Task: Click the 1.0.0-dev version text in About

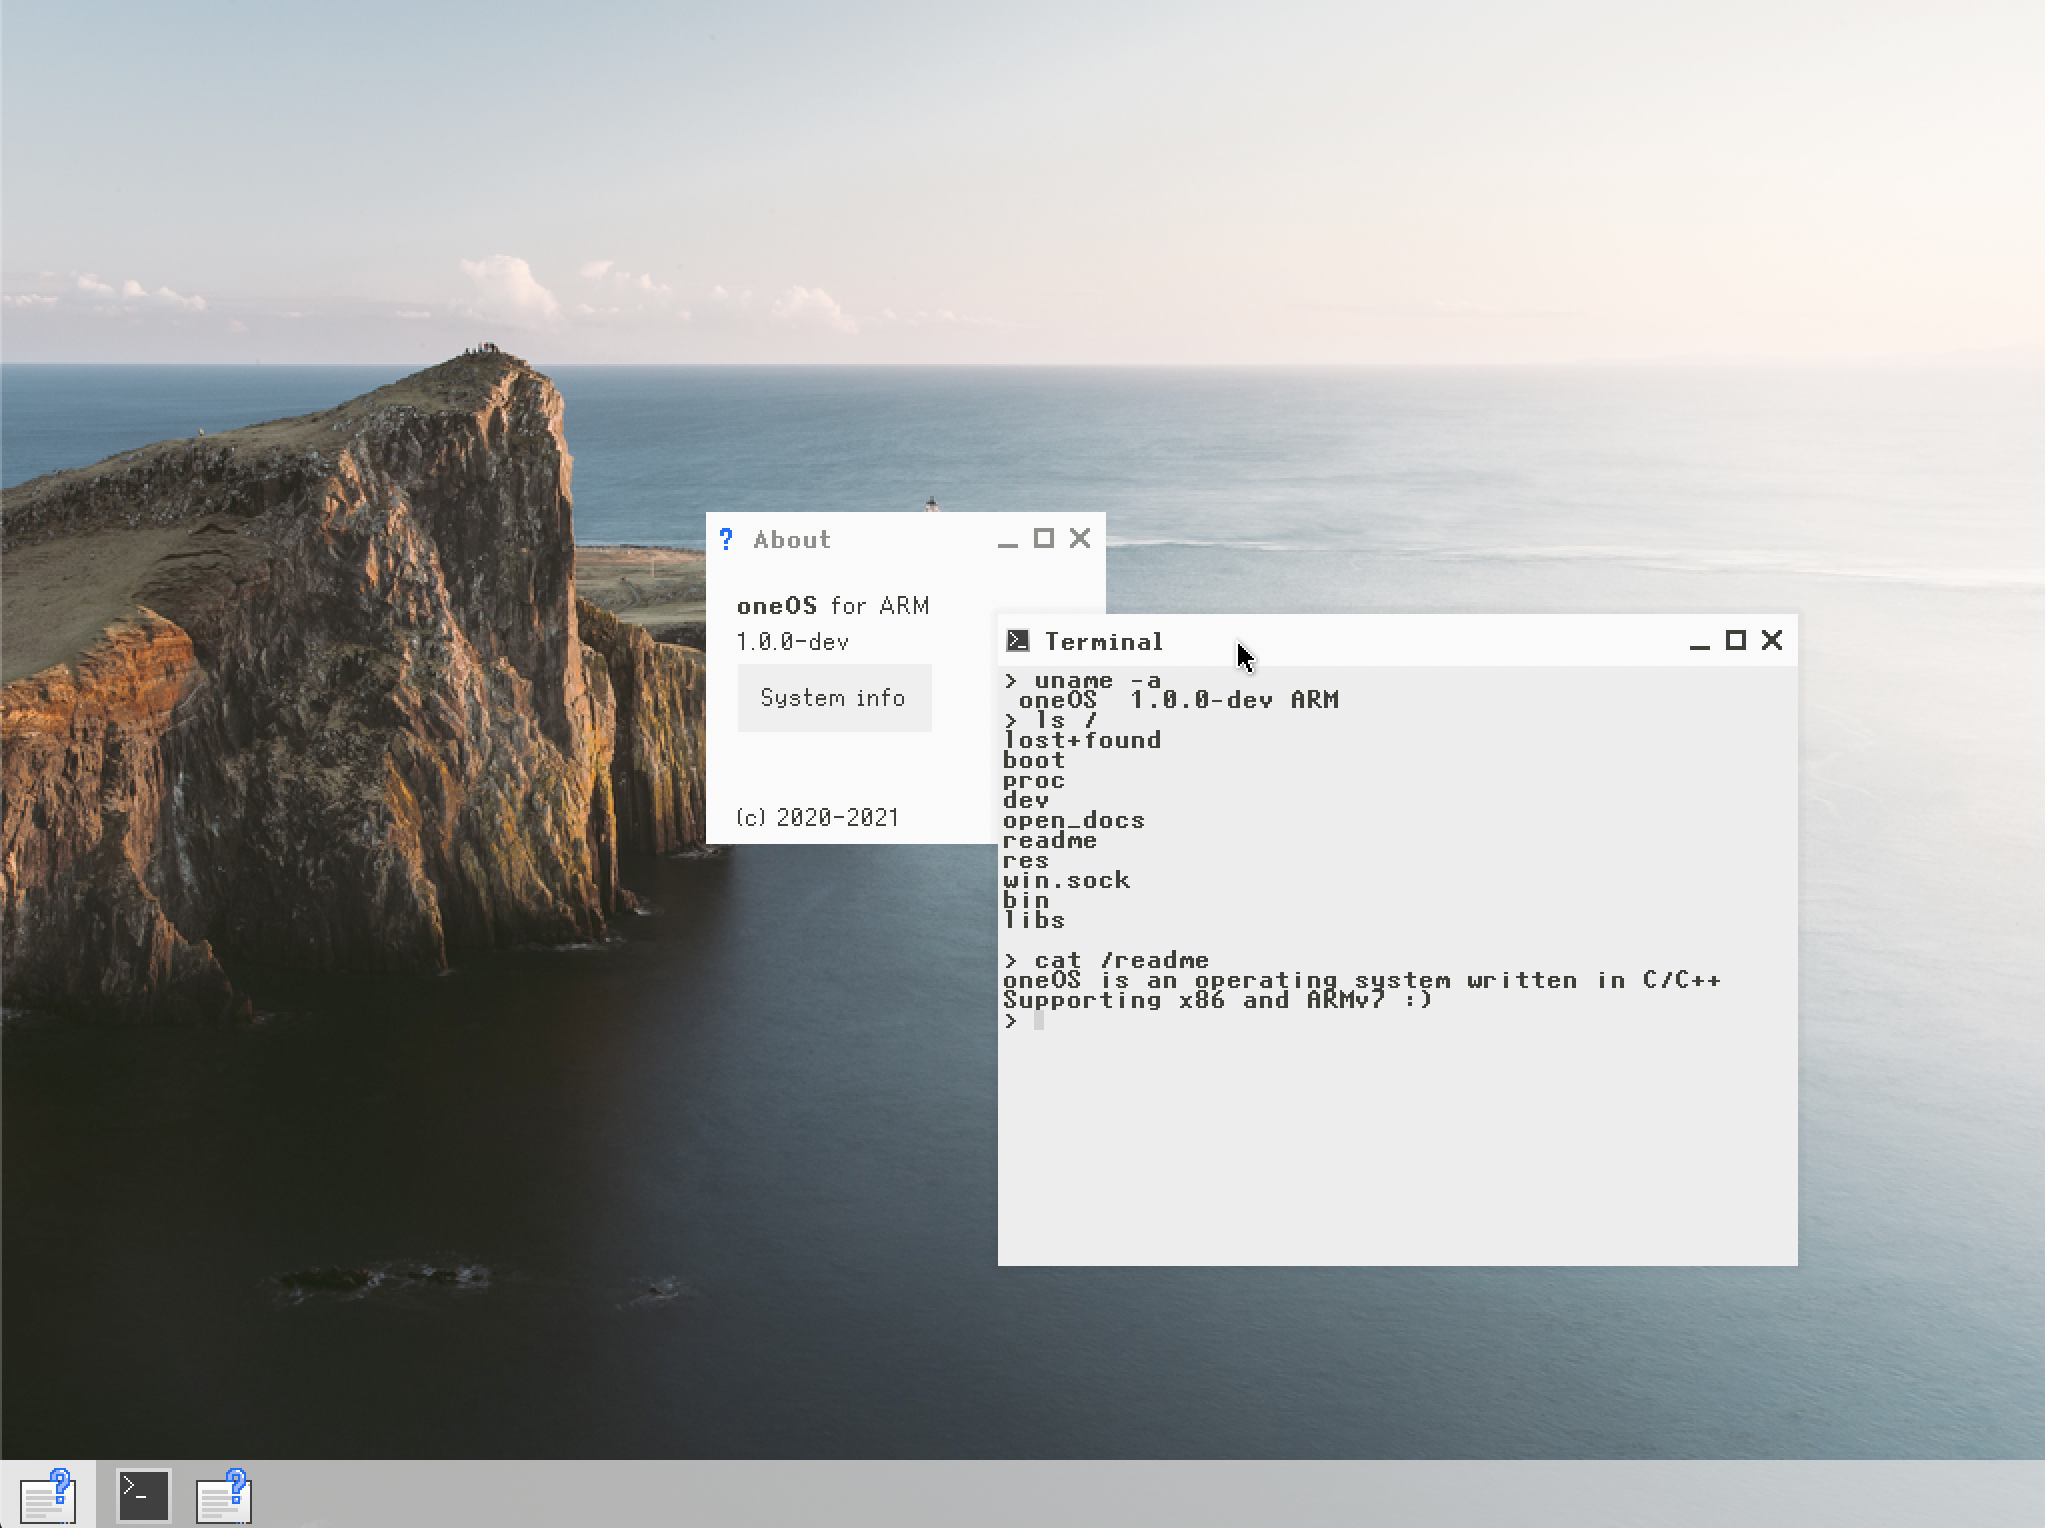Action: 793,642
